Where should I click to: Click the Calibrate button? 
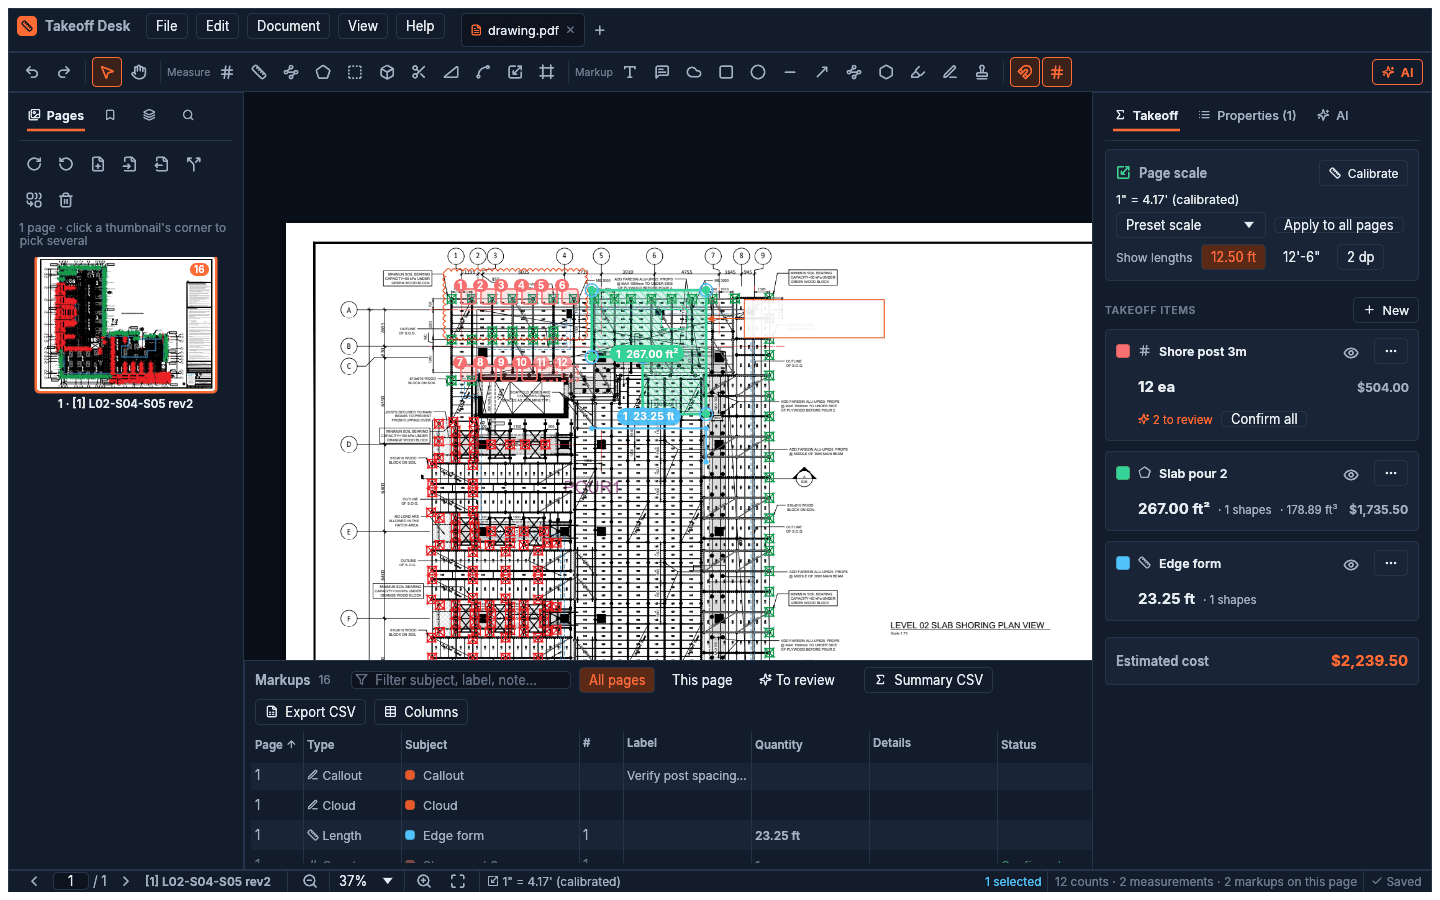point(1363,173)
